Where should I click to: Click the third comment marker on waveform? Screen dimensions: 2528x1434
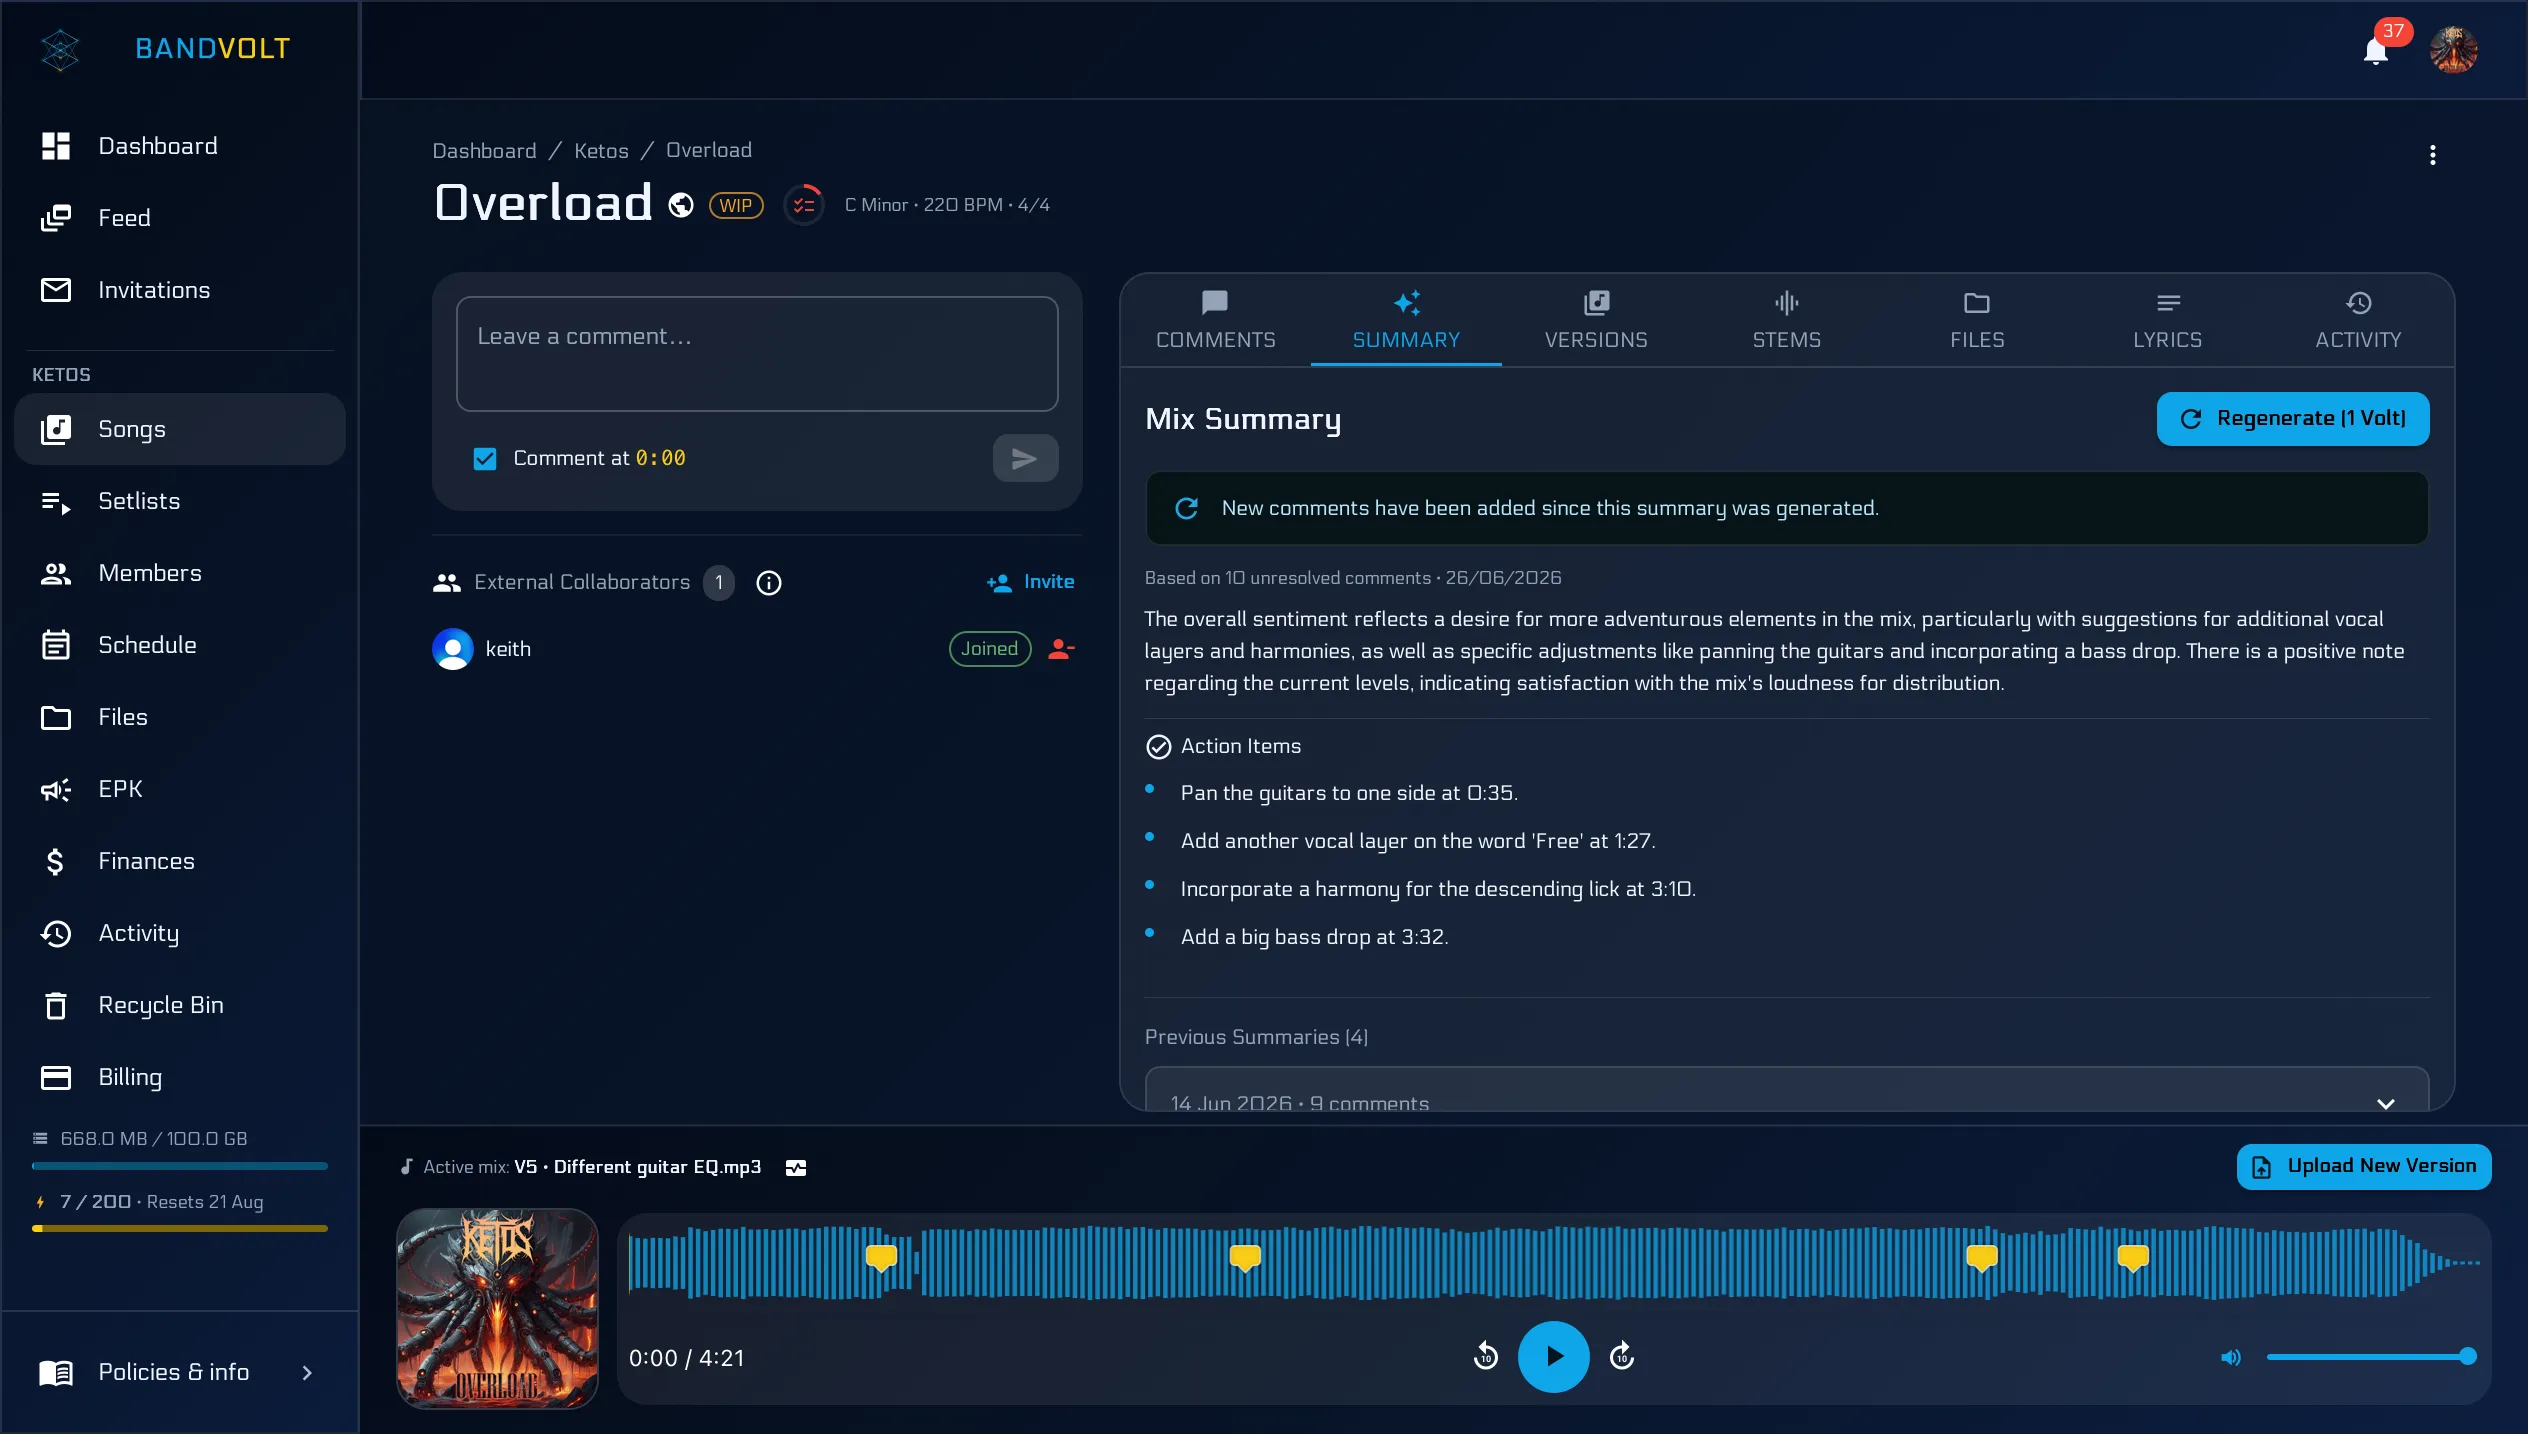pos(1982,1257)
